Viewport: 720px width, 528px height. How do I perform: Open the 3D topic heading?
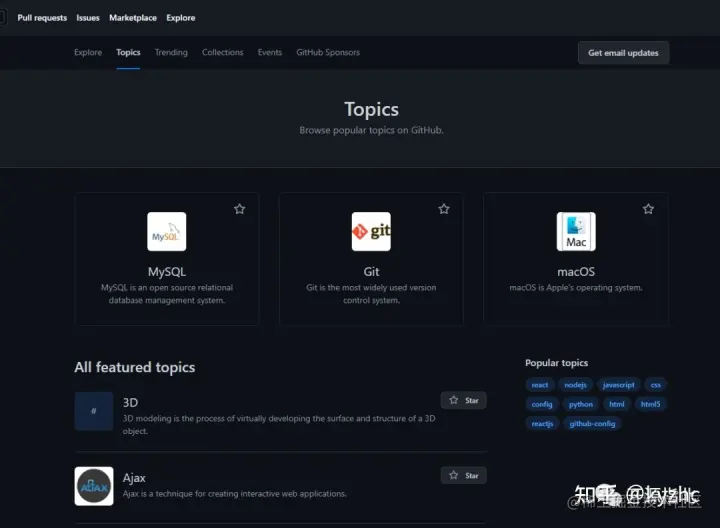(x=130, y=403)
